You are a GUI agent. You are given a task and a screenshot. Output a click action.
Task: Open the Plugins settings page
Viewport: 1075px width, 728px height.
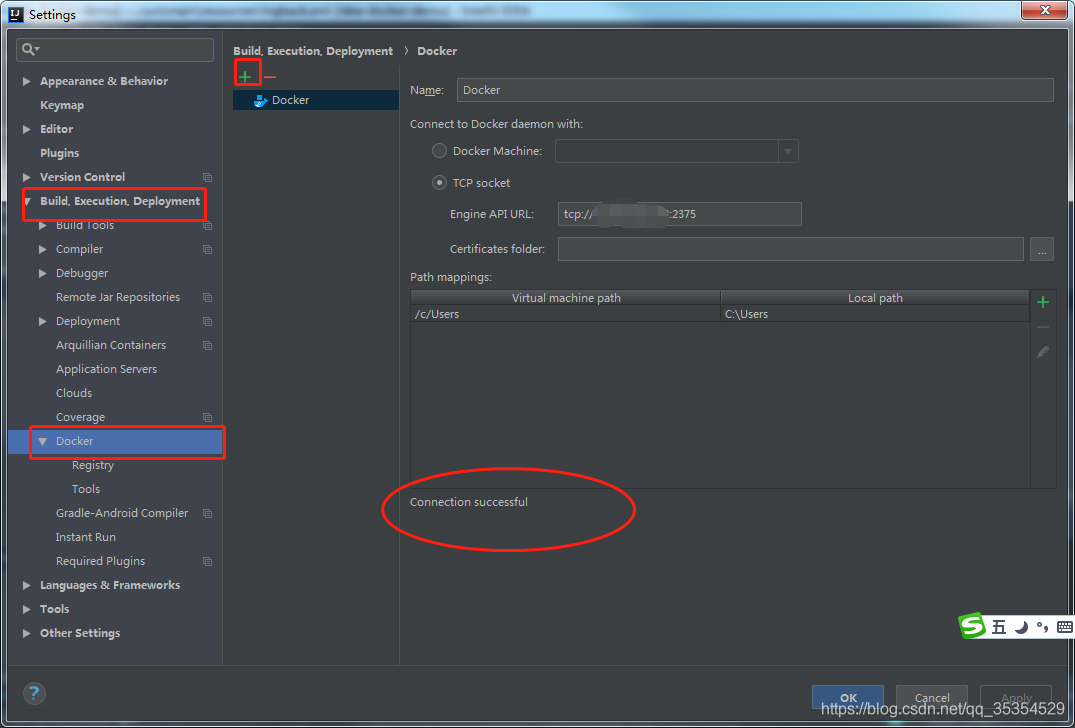click(59, 153)
